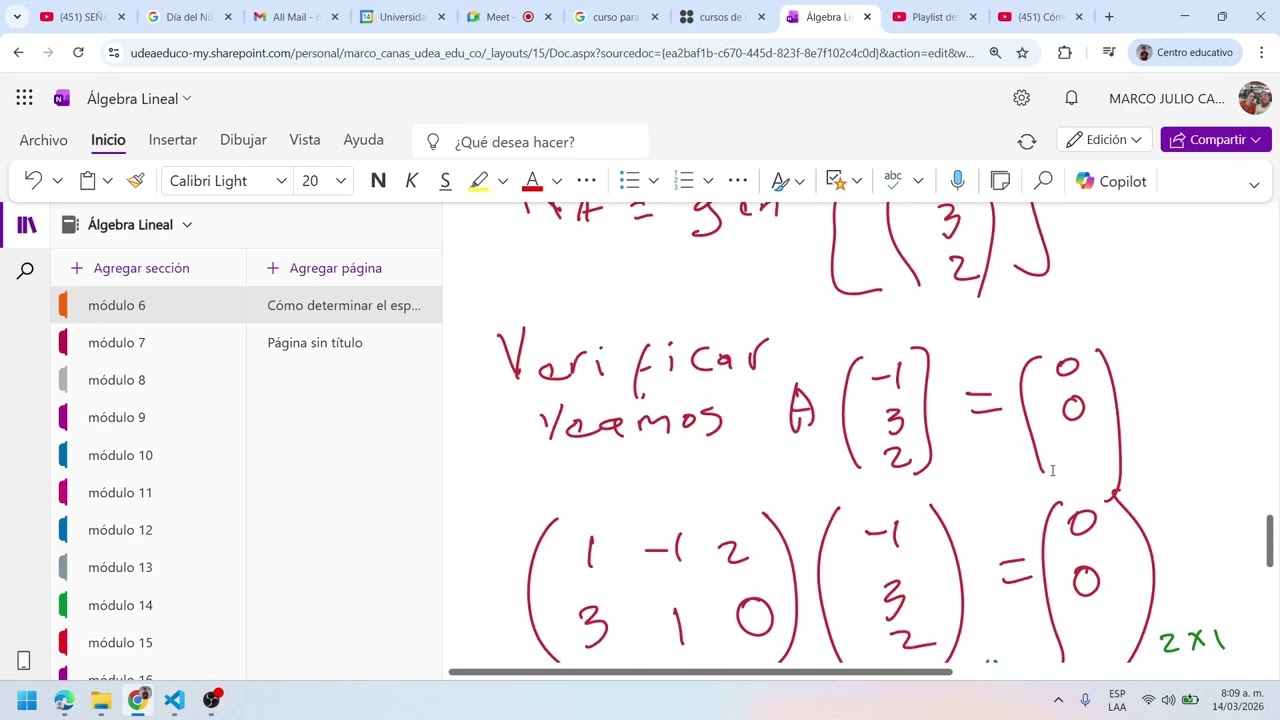Apply red font color

(532, 181)
